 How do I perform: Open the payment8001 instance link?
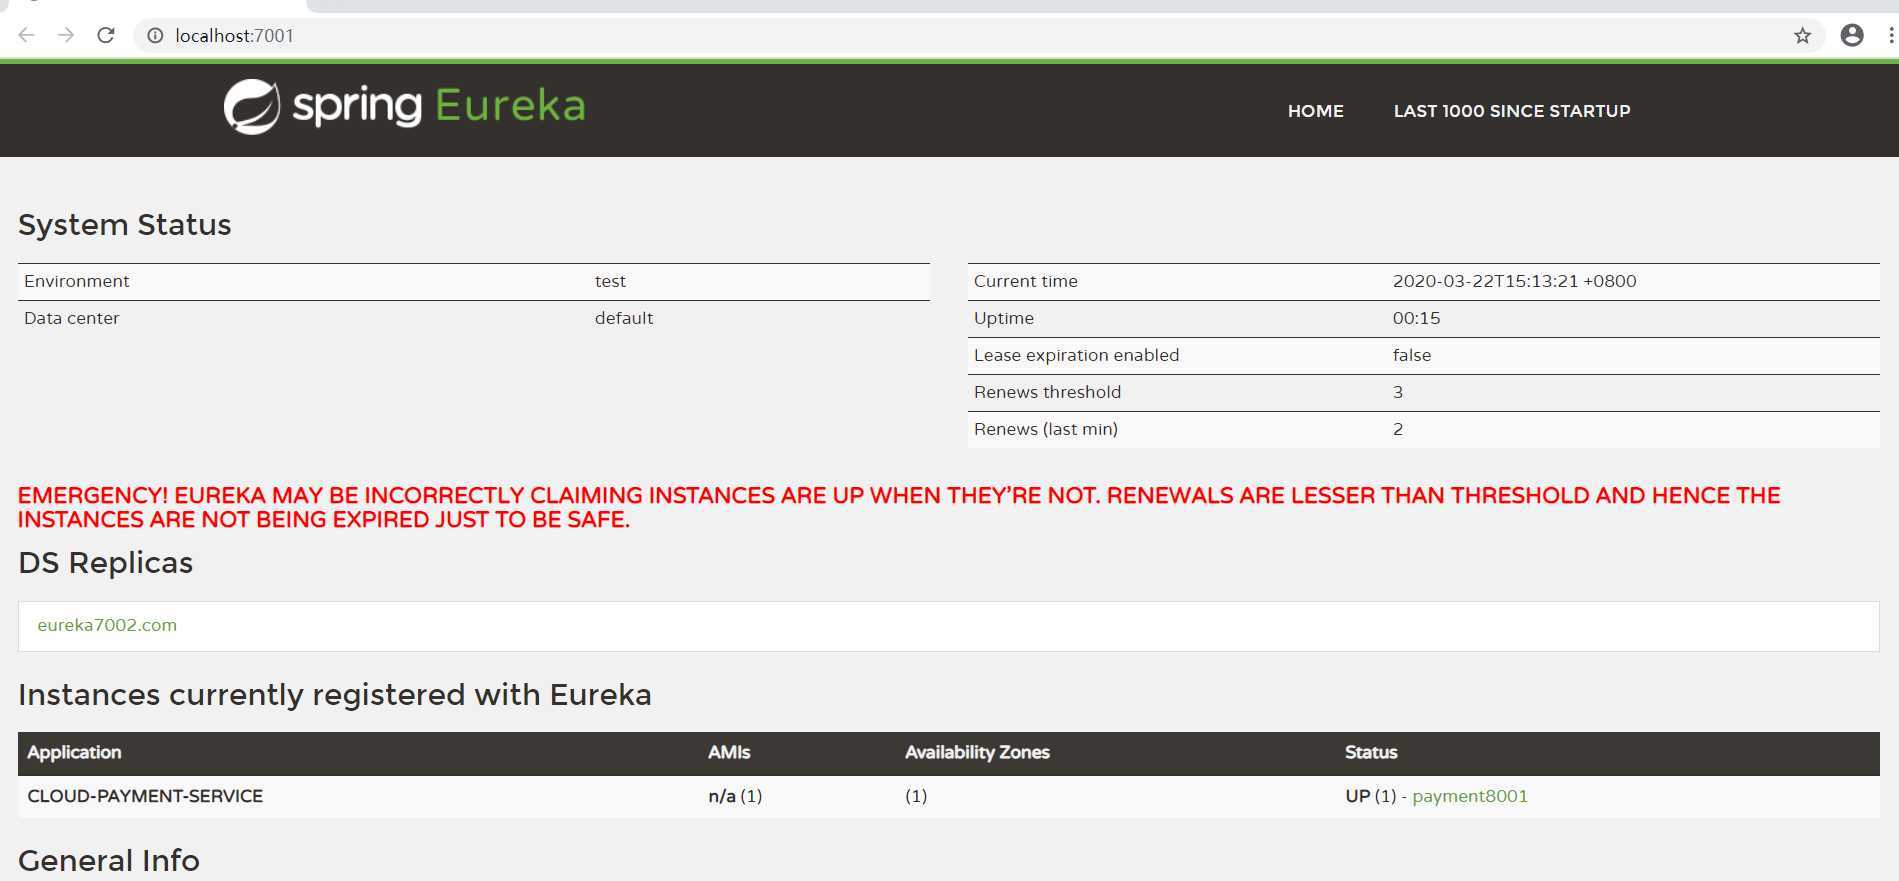[1470, 796]
